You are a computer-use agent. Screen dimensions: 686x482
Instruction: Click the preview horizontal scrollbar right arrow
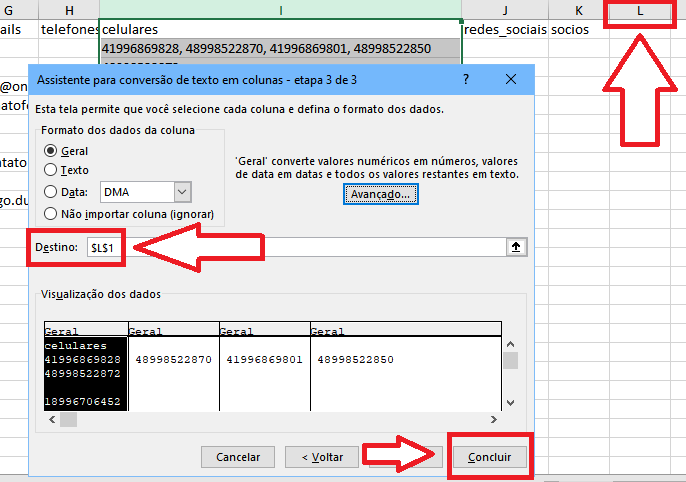pyautogui.click(x=492, y=420)
